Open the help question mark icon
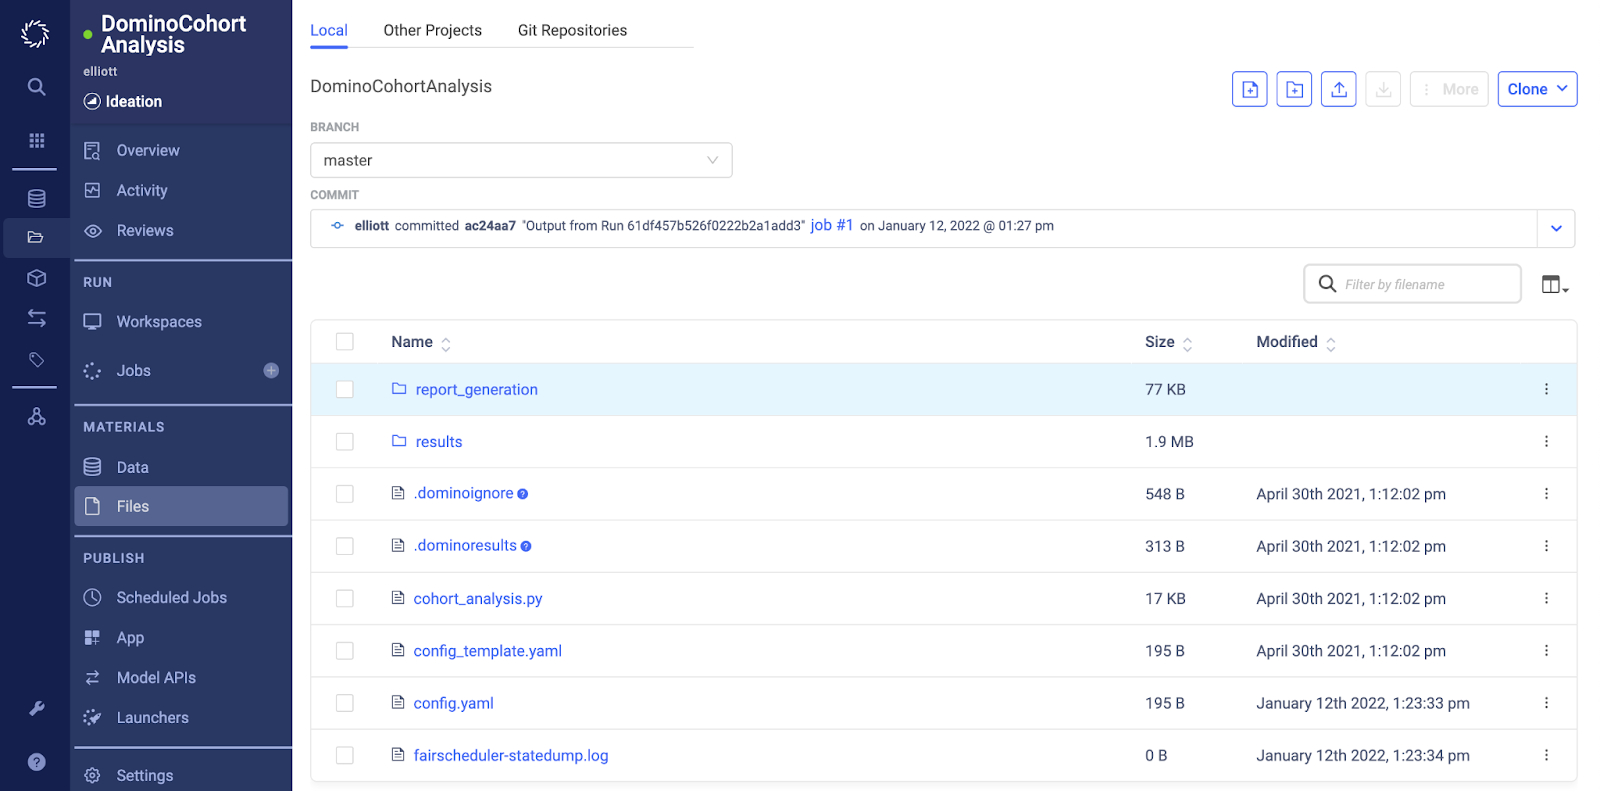 [x=37, y=762]
